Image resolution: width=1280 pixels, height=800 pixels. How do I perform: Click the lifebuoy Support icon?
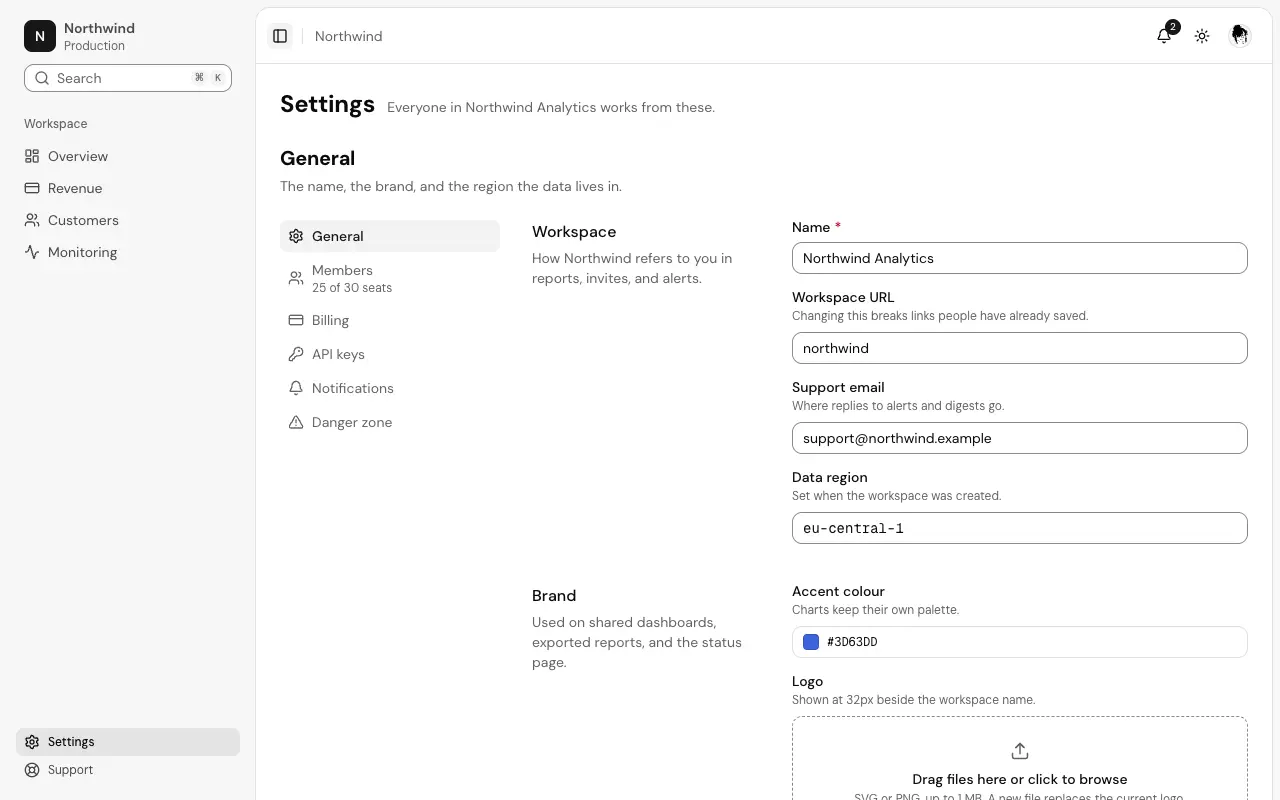[x=32, y=770]
